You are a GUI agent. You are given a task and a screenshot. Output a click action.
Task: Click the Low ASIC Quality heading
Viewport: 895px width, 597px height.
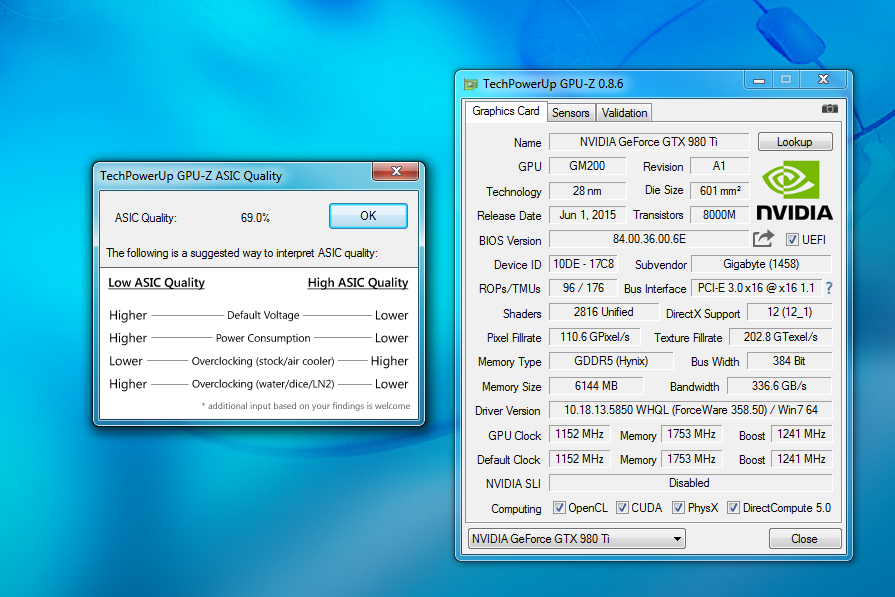pyautogui.click(x=156, y=283)
